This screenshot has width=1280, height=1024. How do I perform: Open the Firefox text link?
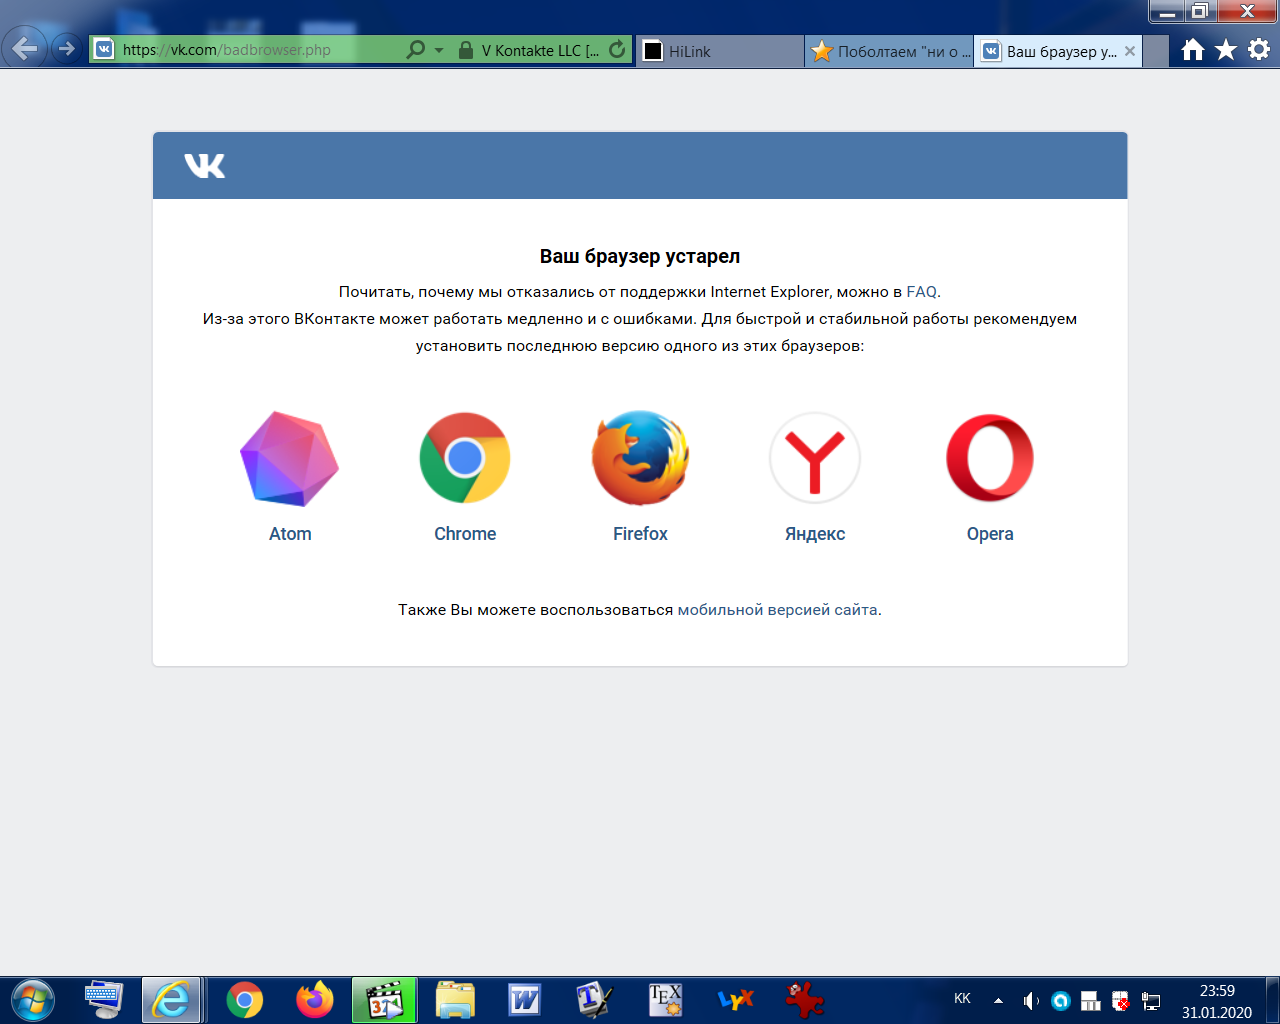pos(640,534)
